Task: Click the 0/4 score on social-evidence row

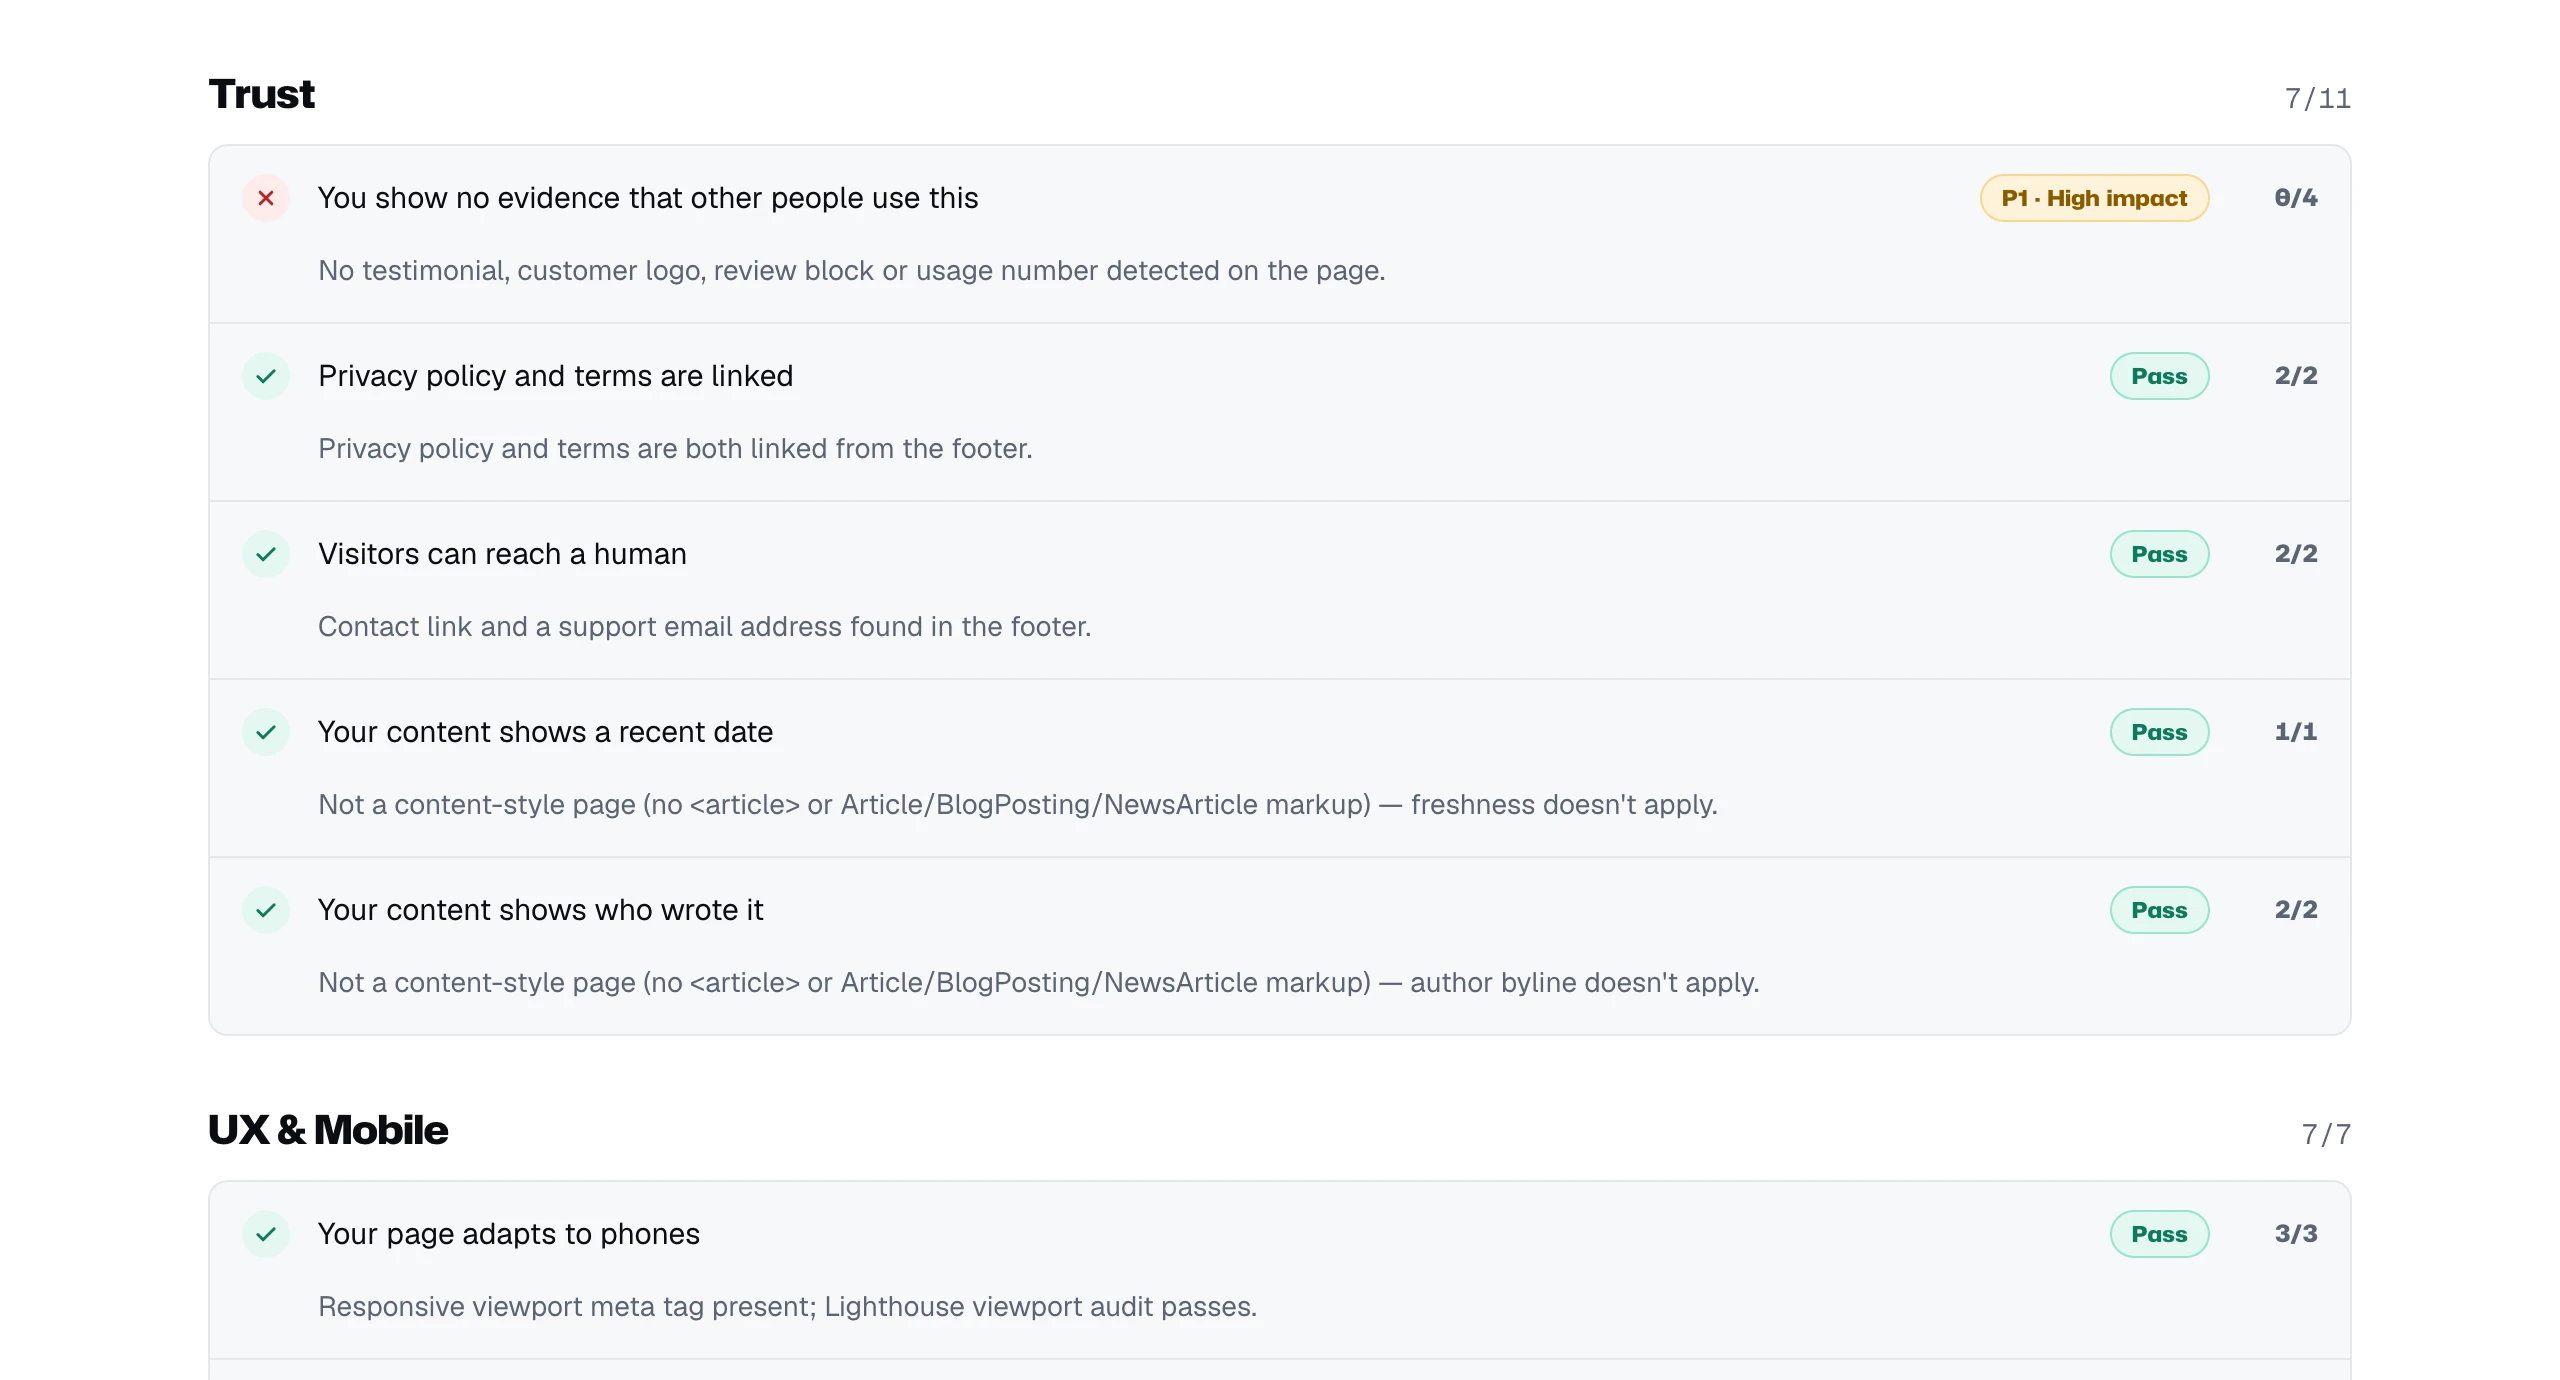Action: 2295,198
